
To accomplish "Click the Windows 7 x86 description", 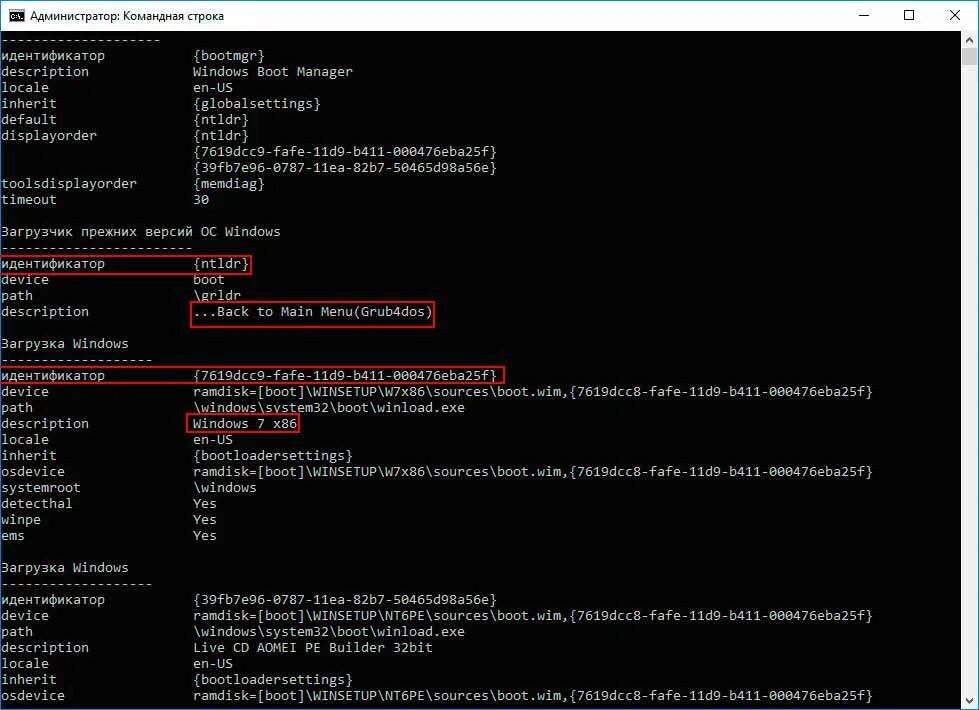I will (x=245, y=423).
